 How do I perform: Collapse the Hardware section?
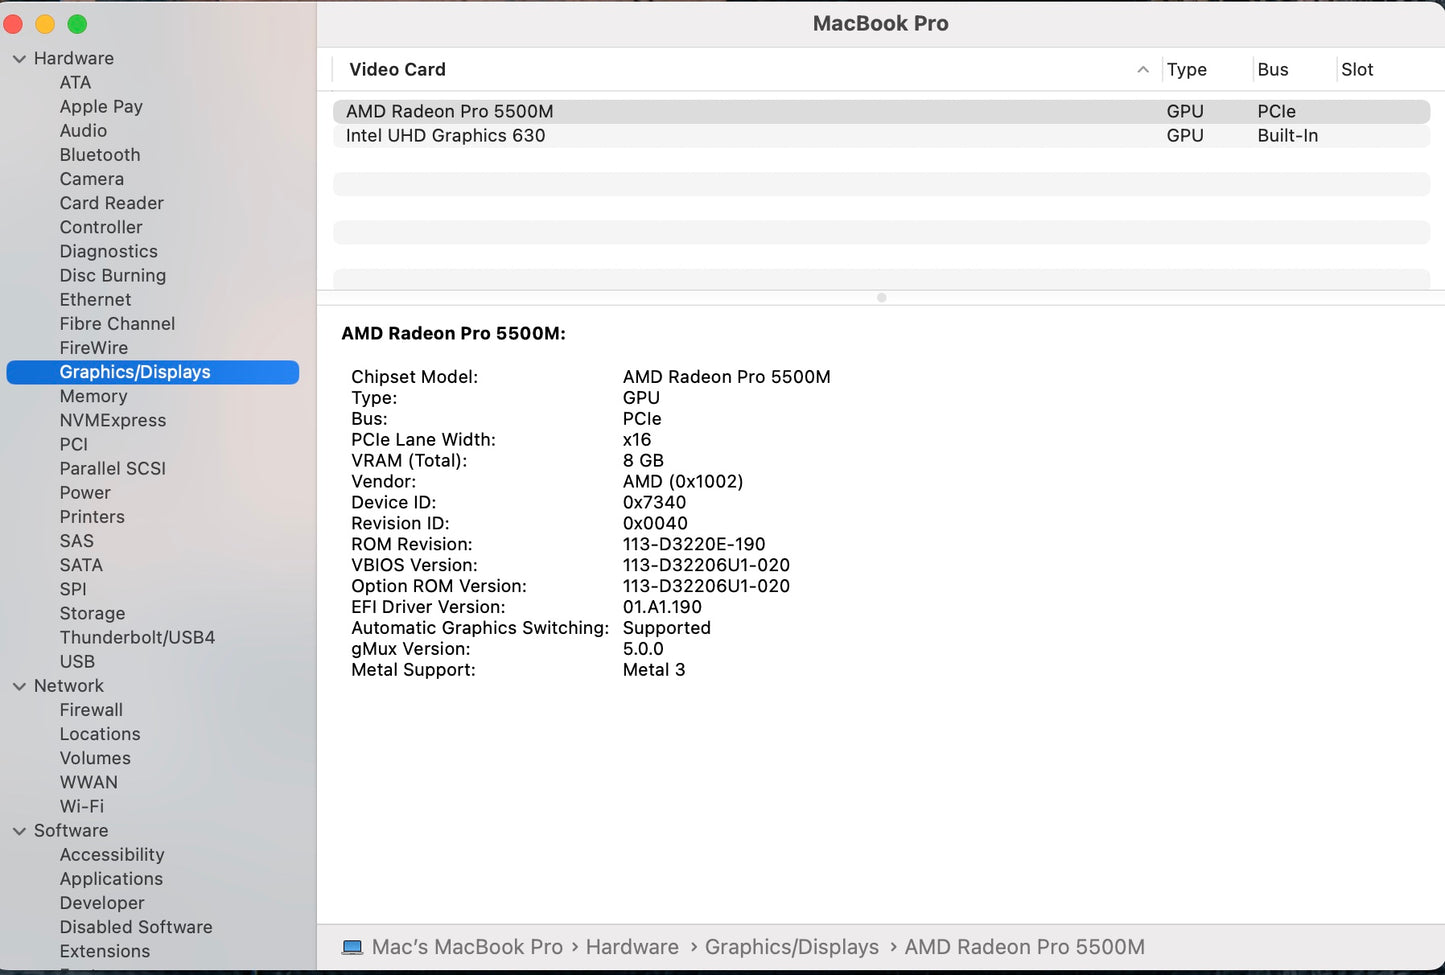click(19, 59)
